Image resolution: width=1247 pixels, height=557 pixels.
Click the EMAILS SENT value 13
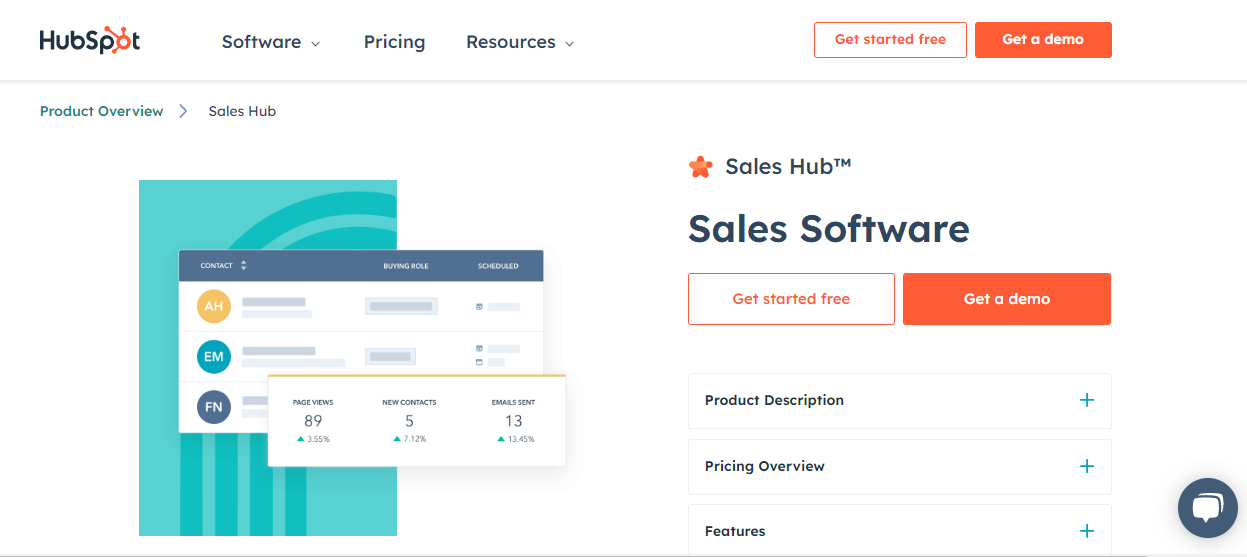tap(513, 421)
